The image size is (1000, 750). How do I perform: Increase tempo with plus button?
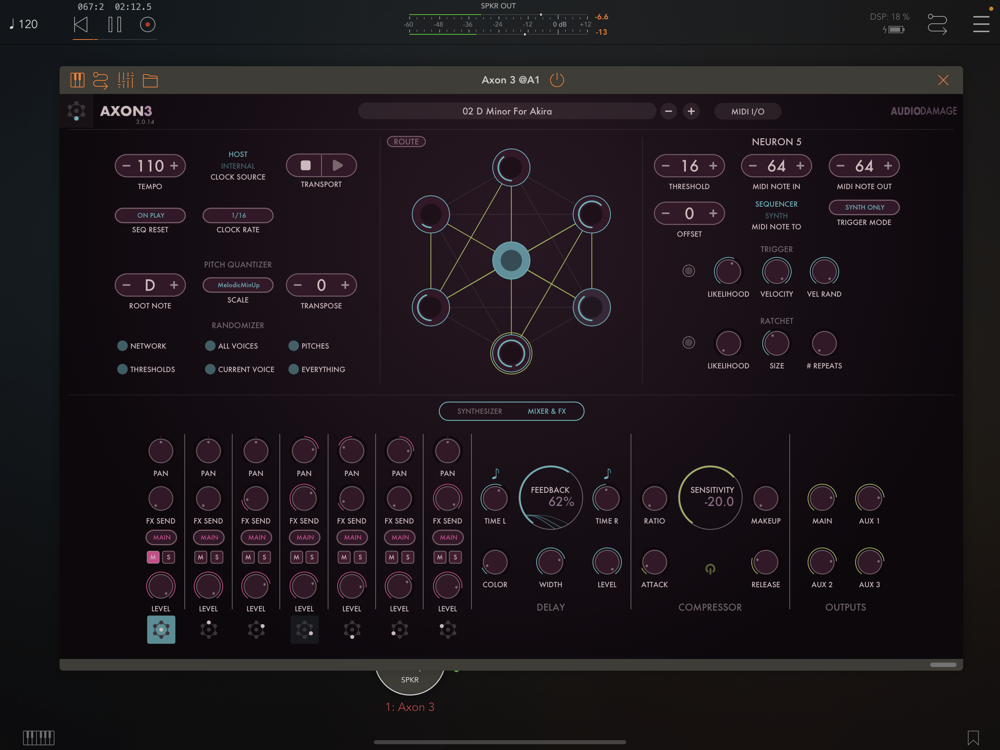(173, 166)
